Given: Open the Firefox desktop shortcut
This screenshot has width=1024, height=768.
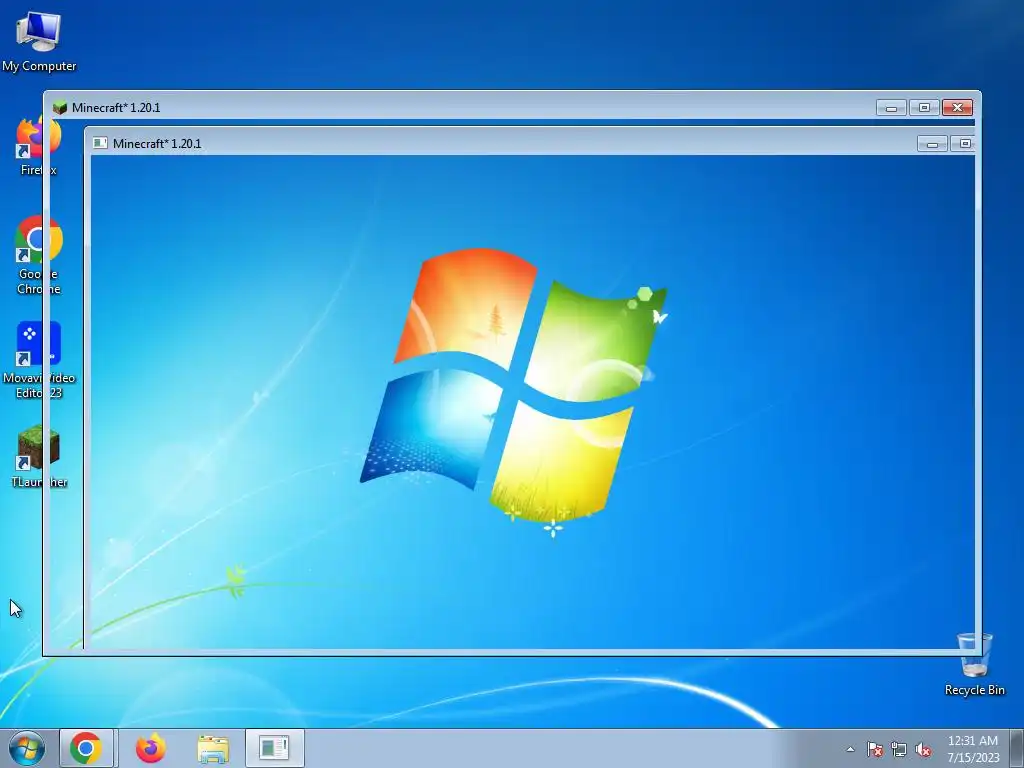Looking at the screenshot, I should click(x=39, y=147).
